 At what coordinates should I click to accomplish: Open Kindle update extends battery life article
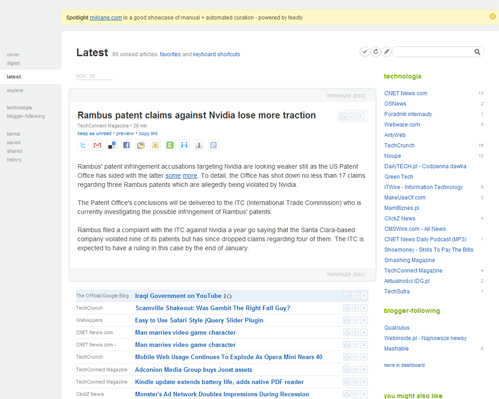219,382
